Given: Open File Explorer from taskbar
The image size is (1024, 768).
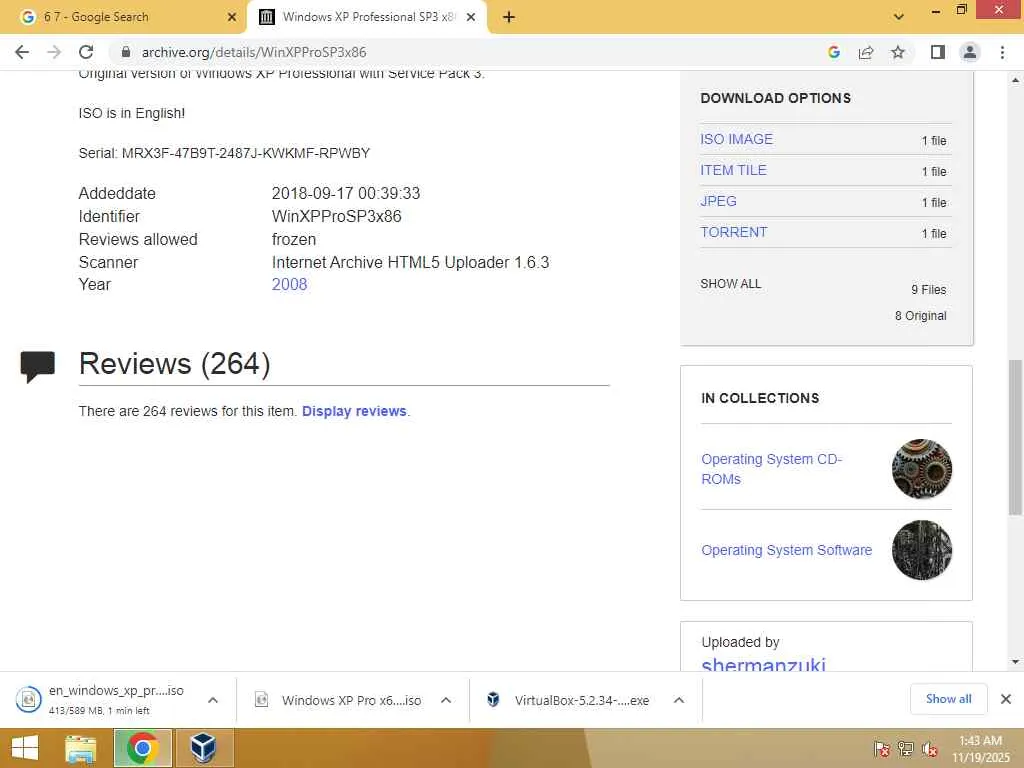Looking at the screenshot, I should pos(81,748).
